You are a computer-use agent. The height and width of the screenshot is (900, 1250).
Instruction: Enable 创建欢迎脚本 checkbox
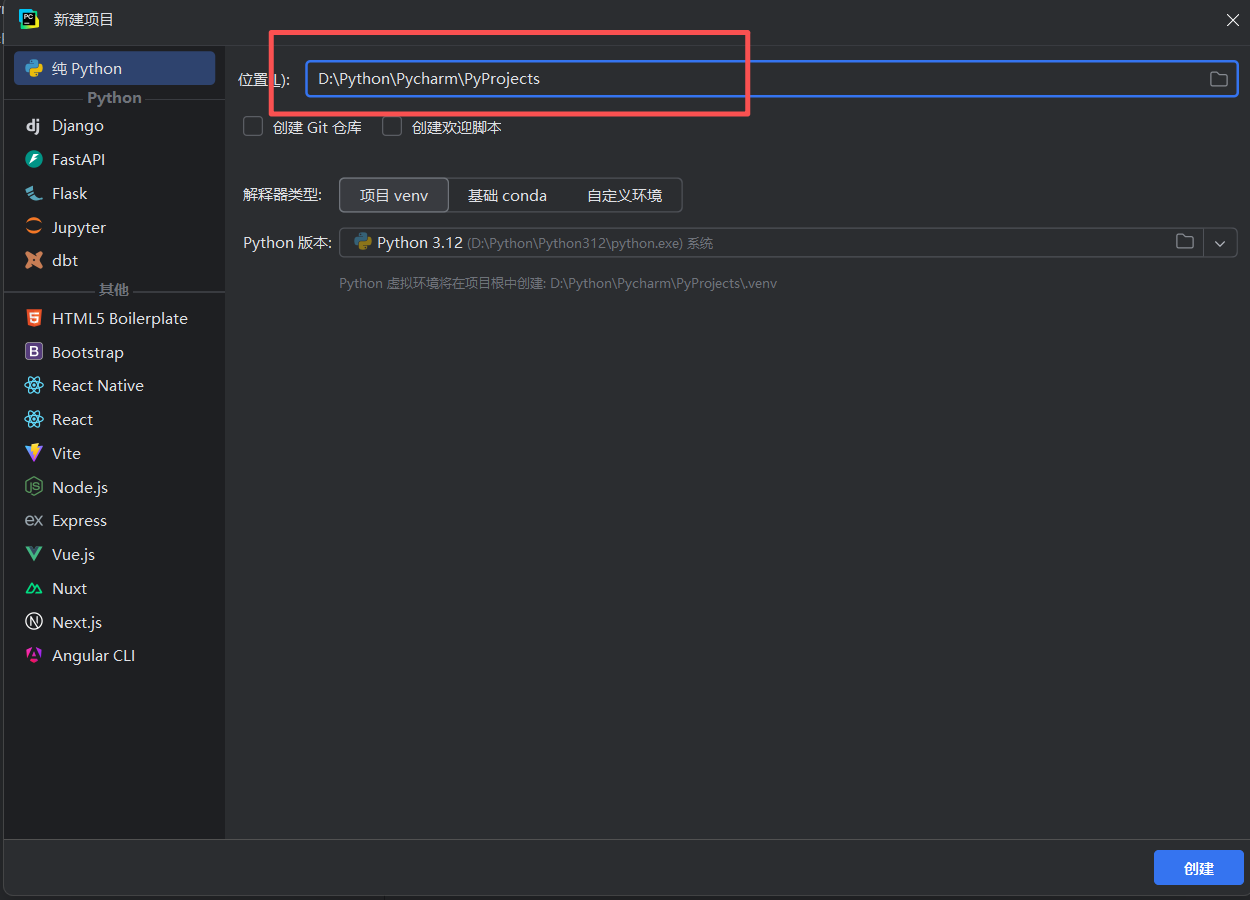tap(392, 127)
